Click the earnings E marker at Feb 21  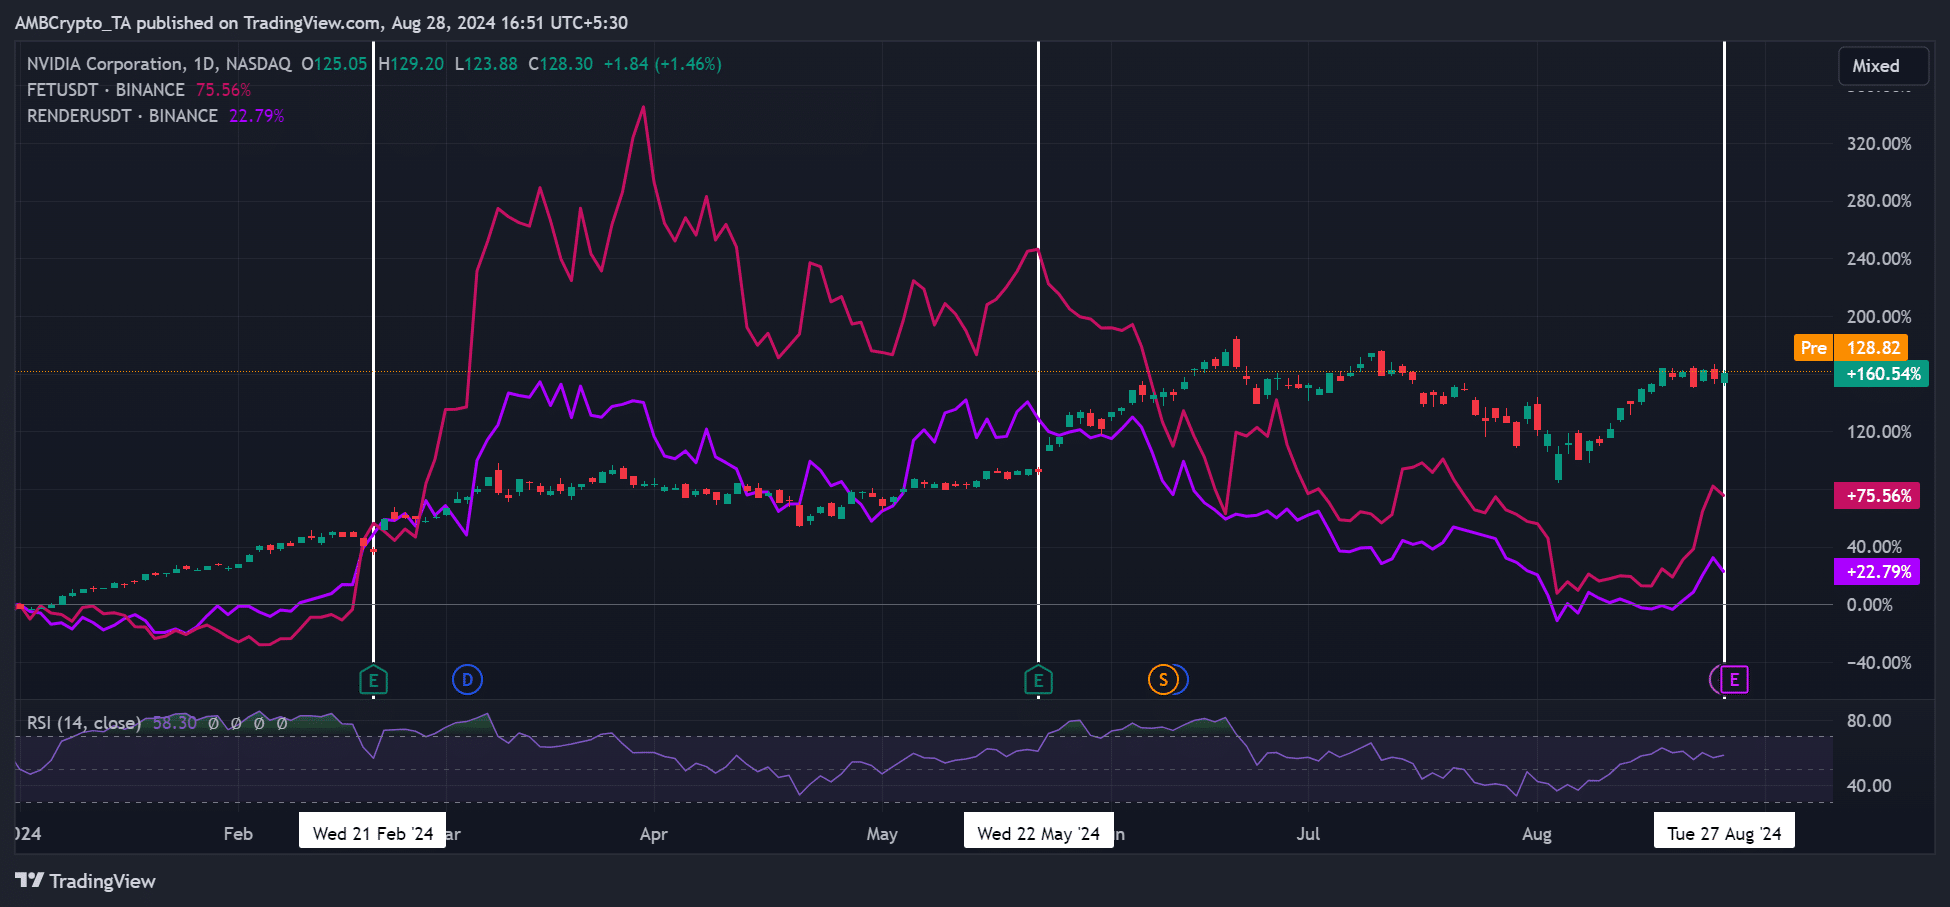click(373, 681)
